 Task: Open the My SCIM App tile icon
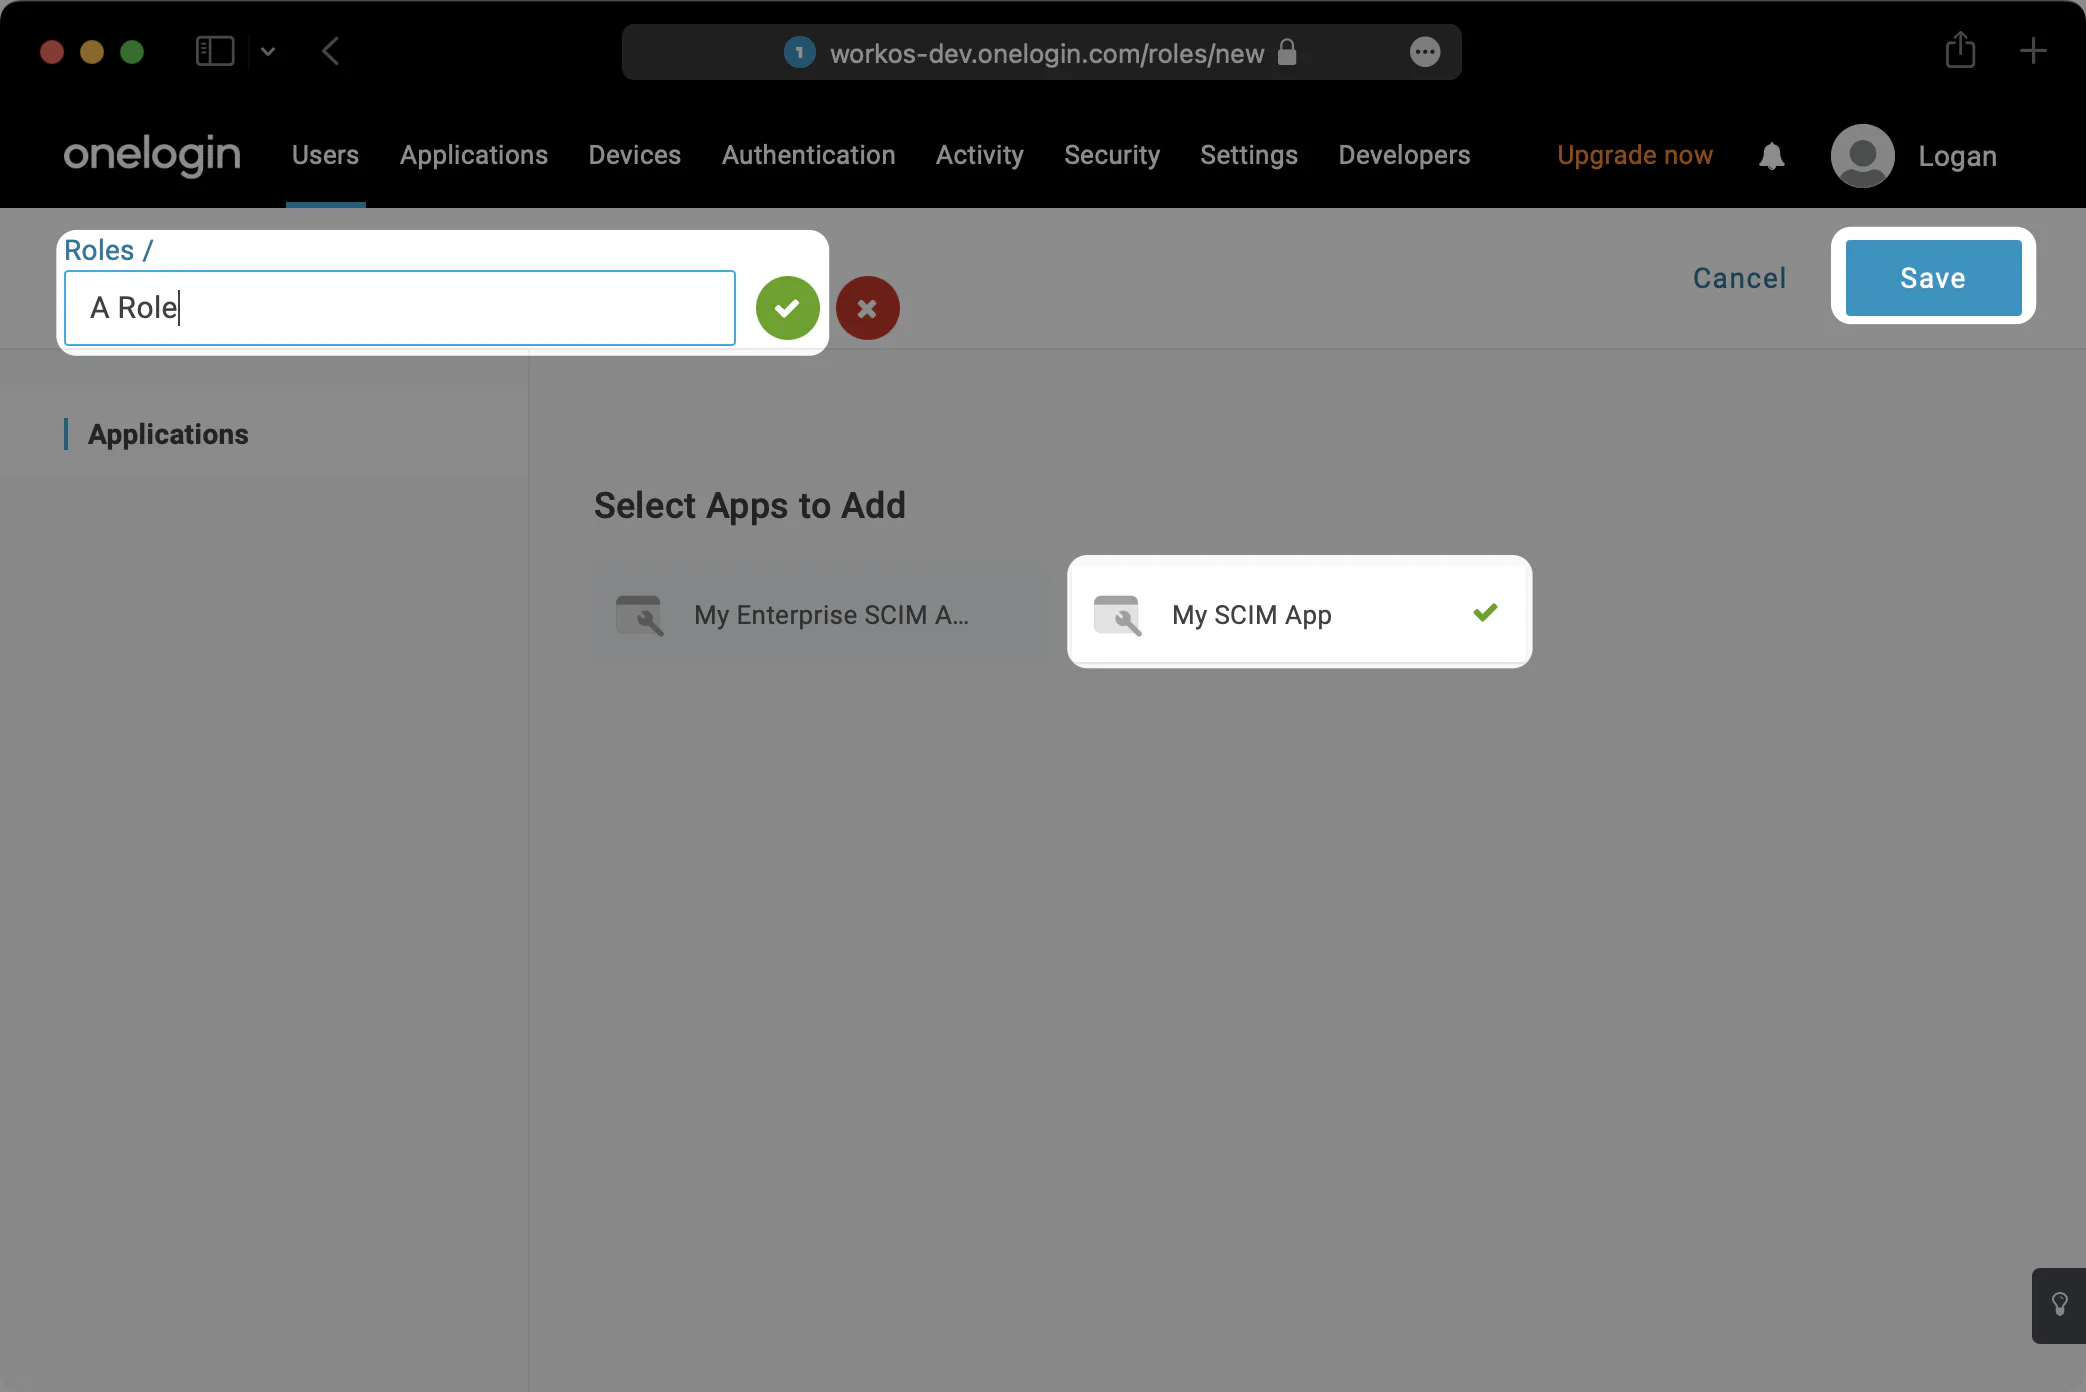click(x=1119, y=615)
